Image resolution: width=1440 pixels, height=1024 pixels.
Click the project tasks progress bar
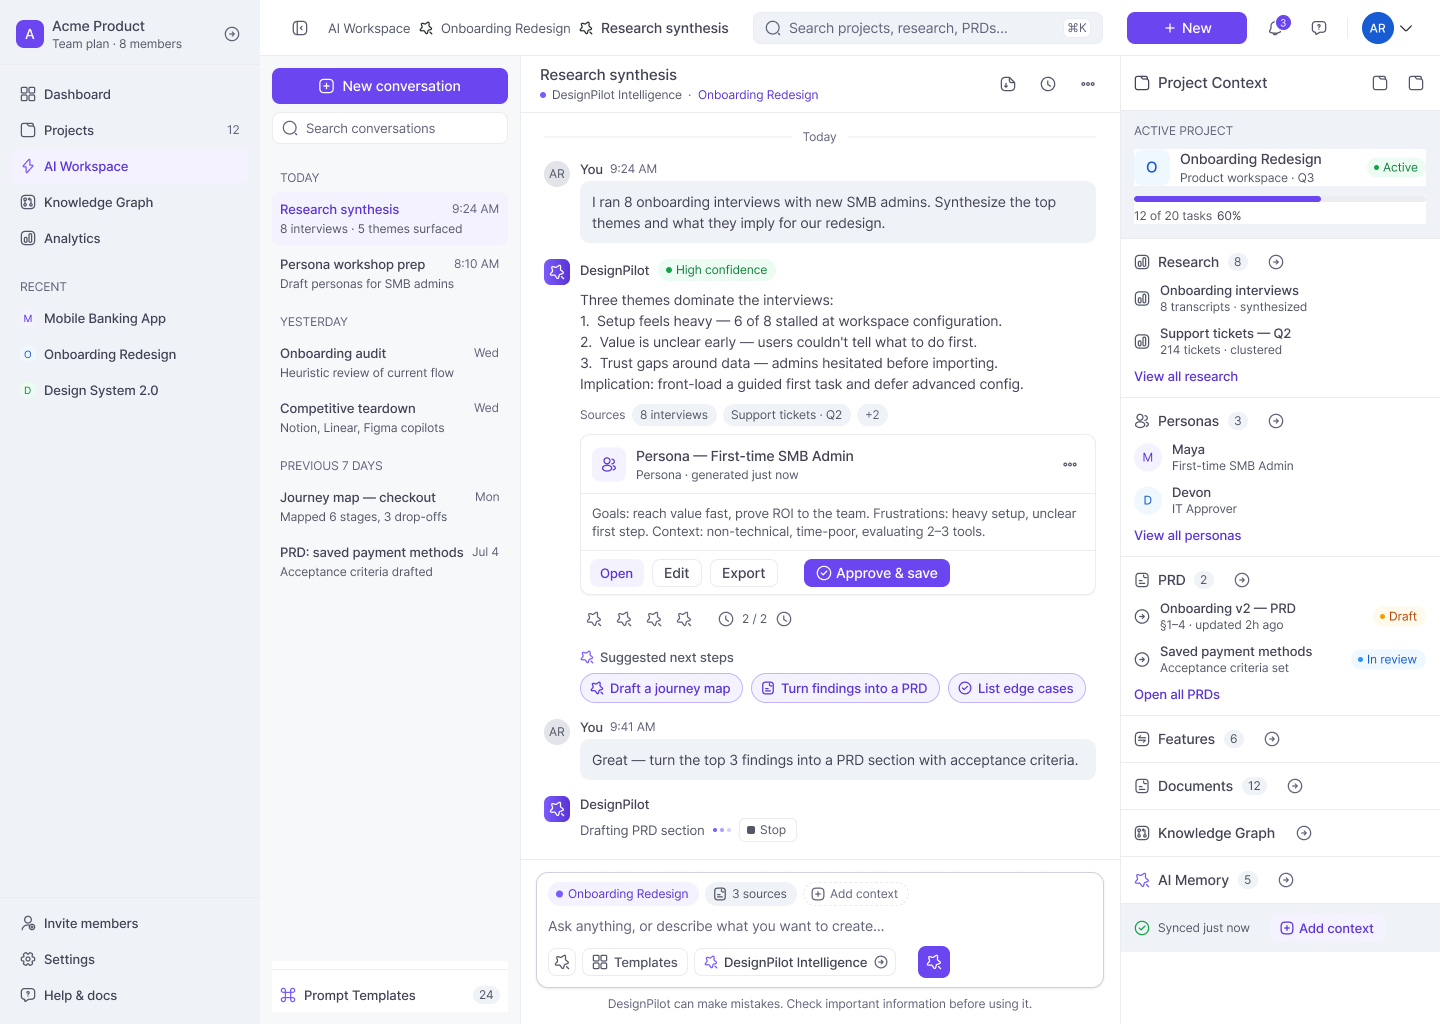click(1280, 199)
